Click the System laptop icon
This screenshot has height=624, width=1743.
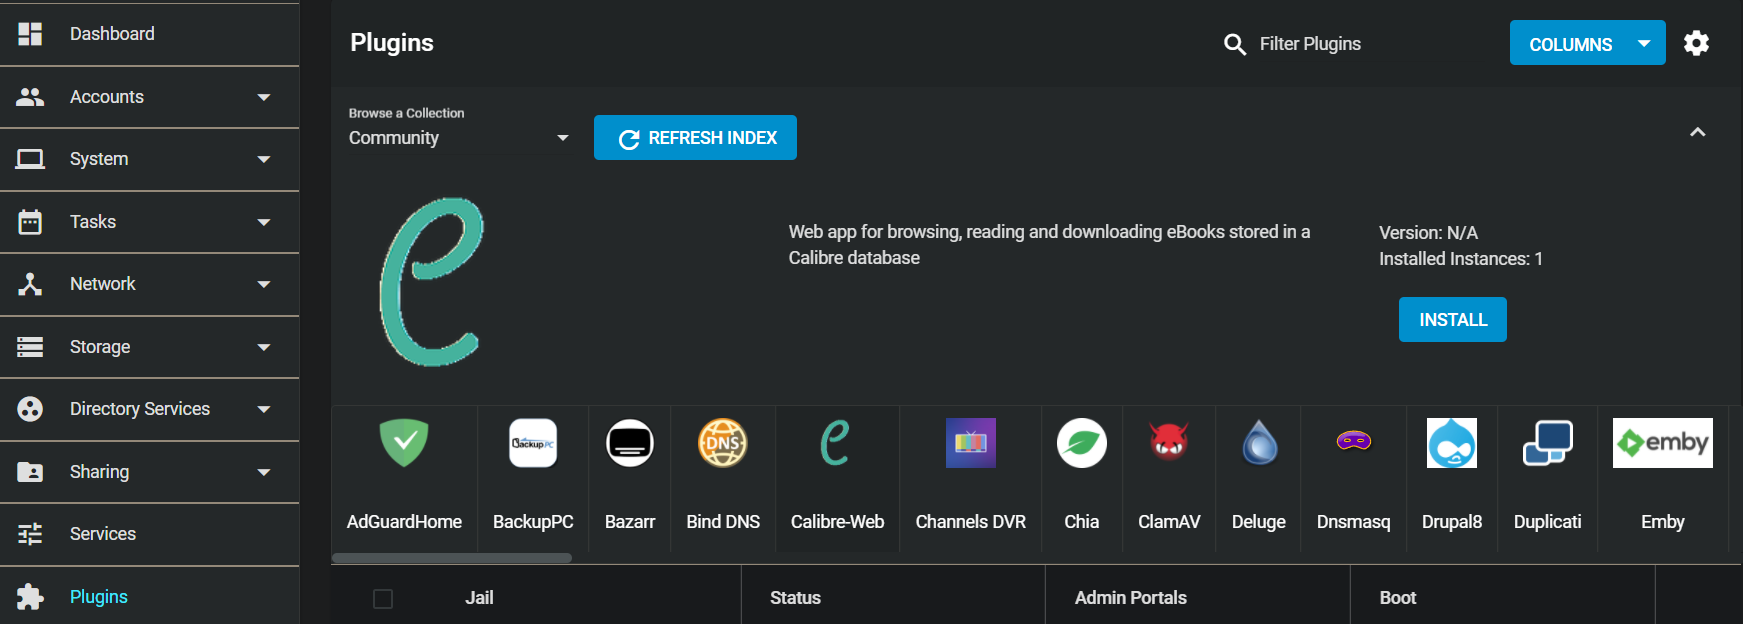30,159
